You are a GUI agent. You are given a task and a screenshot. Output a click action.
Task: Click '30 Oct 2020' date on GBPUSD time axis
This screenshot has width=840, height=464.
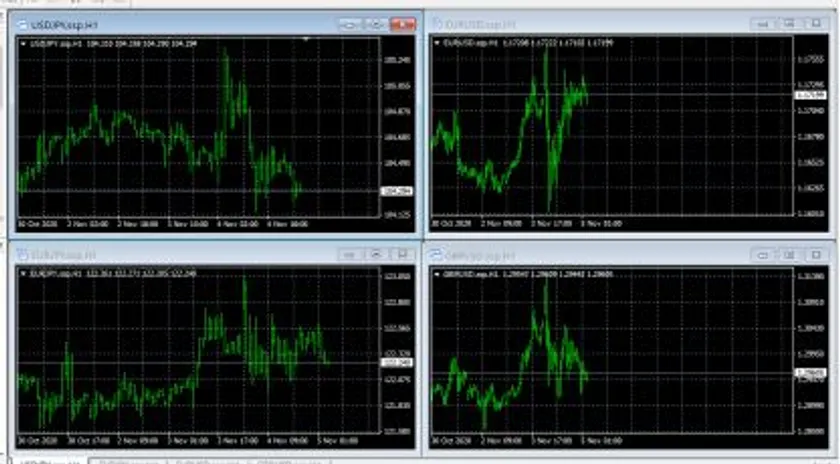click(x=451, y=440)
